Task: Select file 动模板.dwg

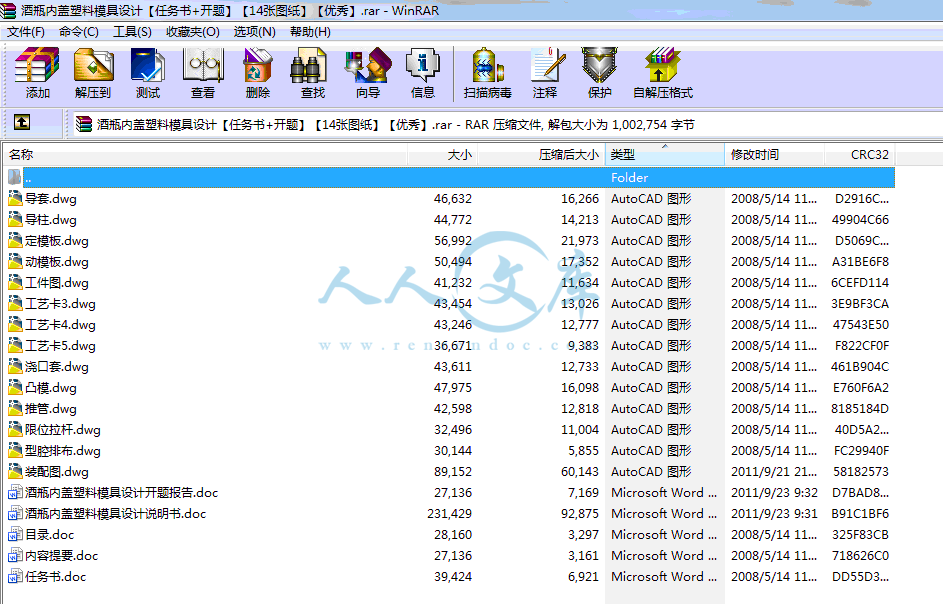Action: (x=57, y=262)
